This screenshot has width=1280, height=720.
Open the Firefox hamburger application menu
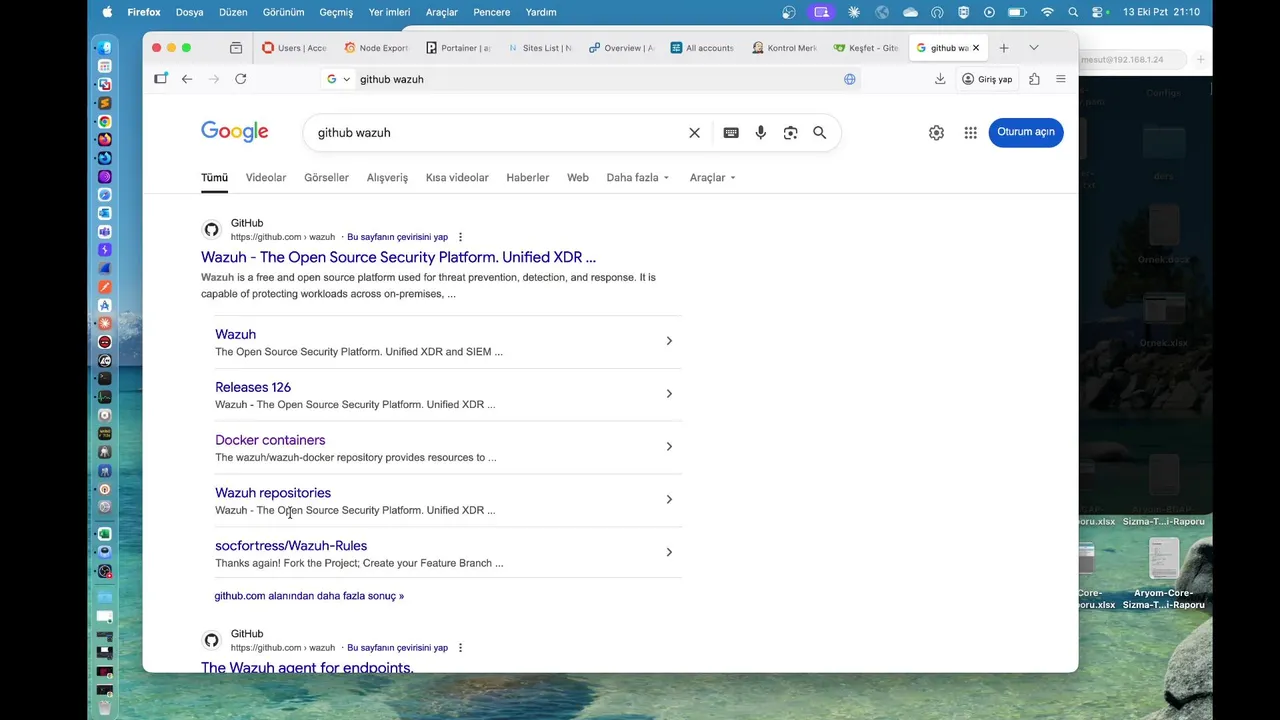pos(1061,79)
